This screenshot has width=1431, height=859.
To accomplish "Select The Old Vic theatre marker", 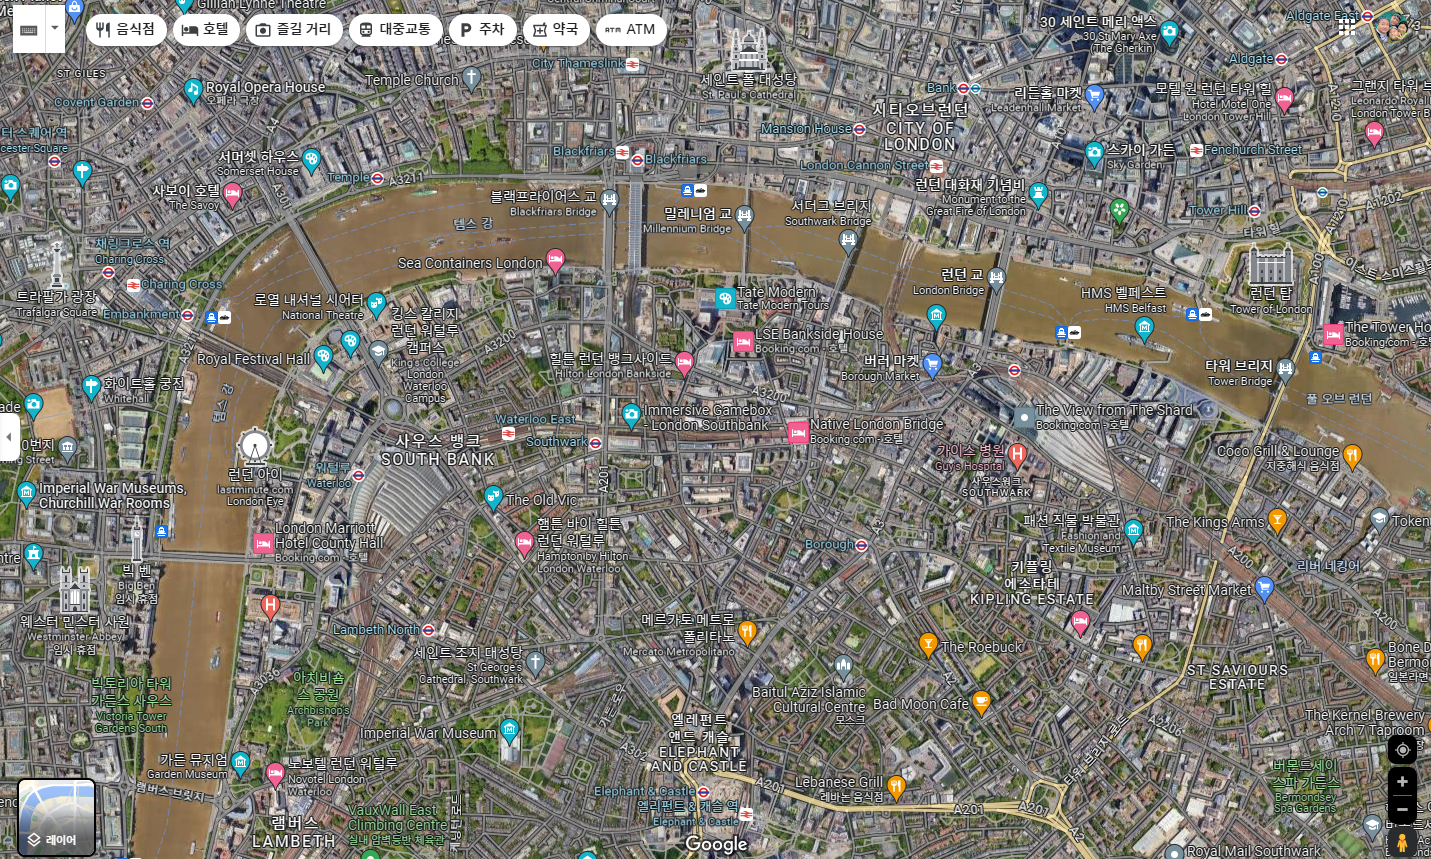I will [x=493, y=496].
